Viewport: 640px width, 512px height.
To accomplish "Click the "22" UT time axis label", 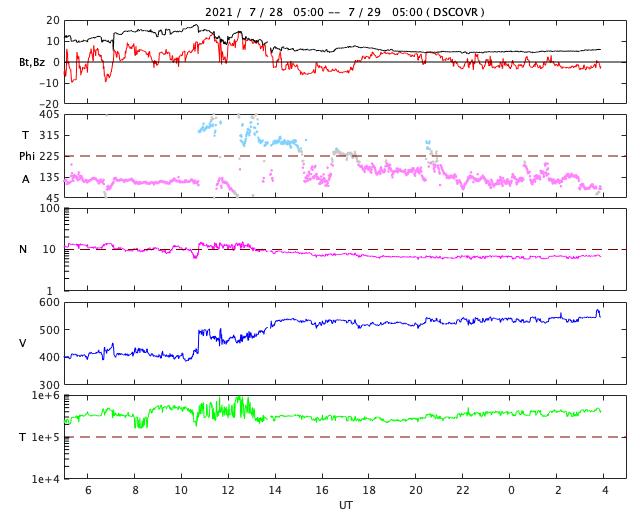I will (463, 490).
